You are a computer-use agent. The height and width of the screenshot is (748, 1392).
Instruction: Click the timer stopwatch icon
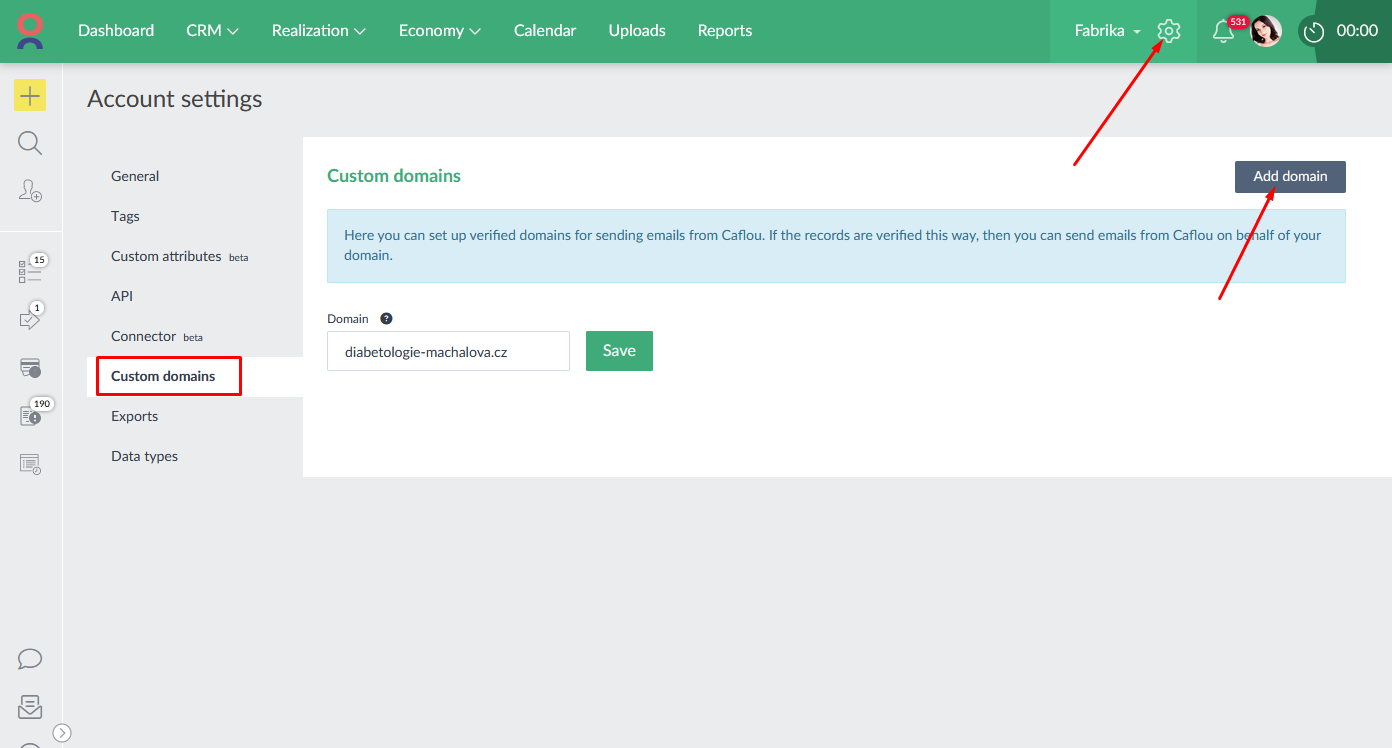point(1313,31)
